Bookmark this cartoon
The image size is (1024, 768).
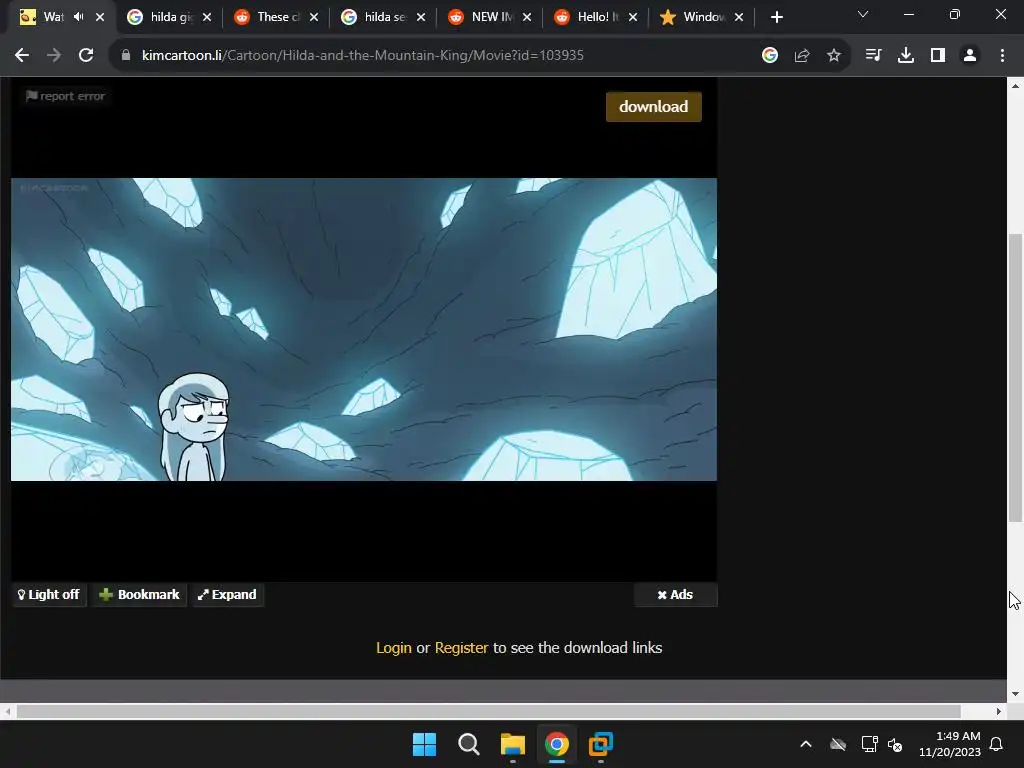click(139, 594)
